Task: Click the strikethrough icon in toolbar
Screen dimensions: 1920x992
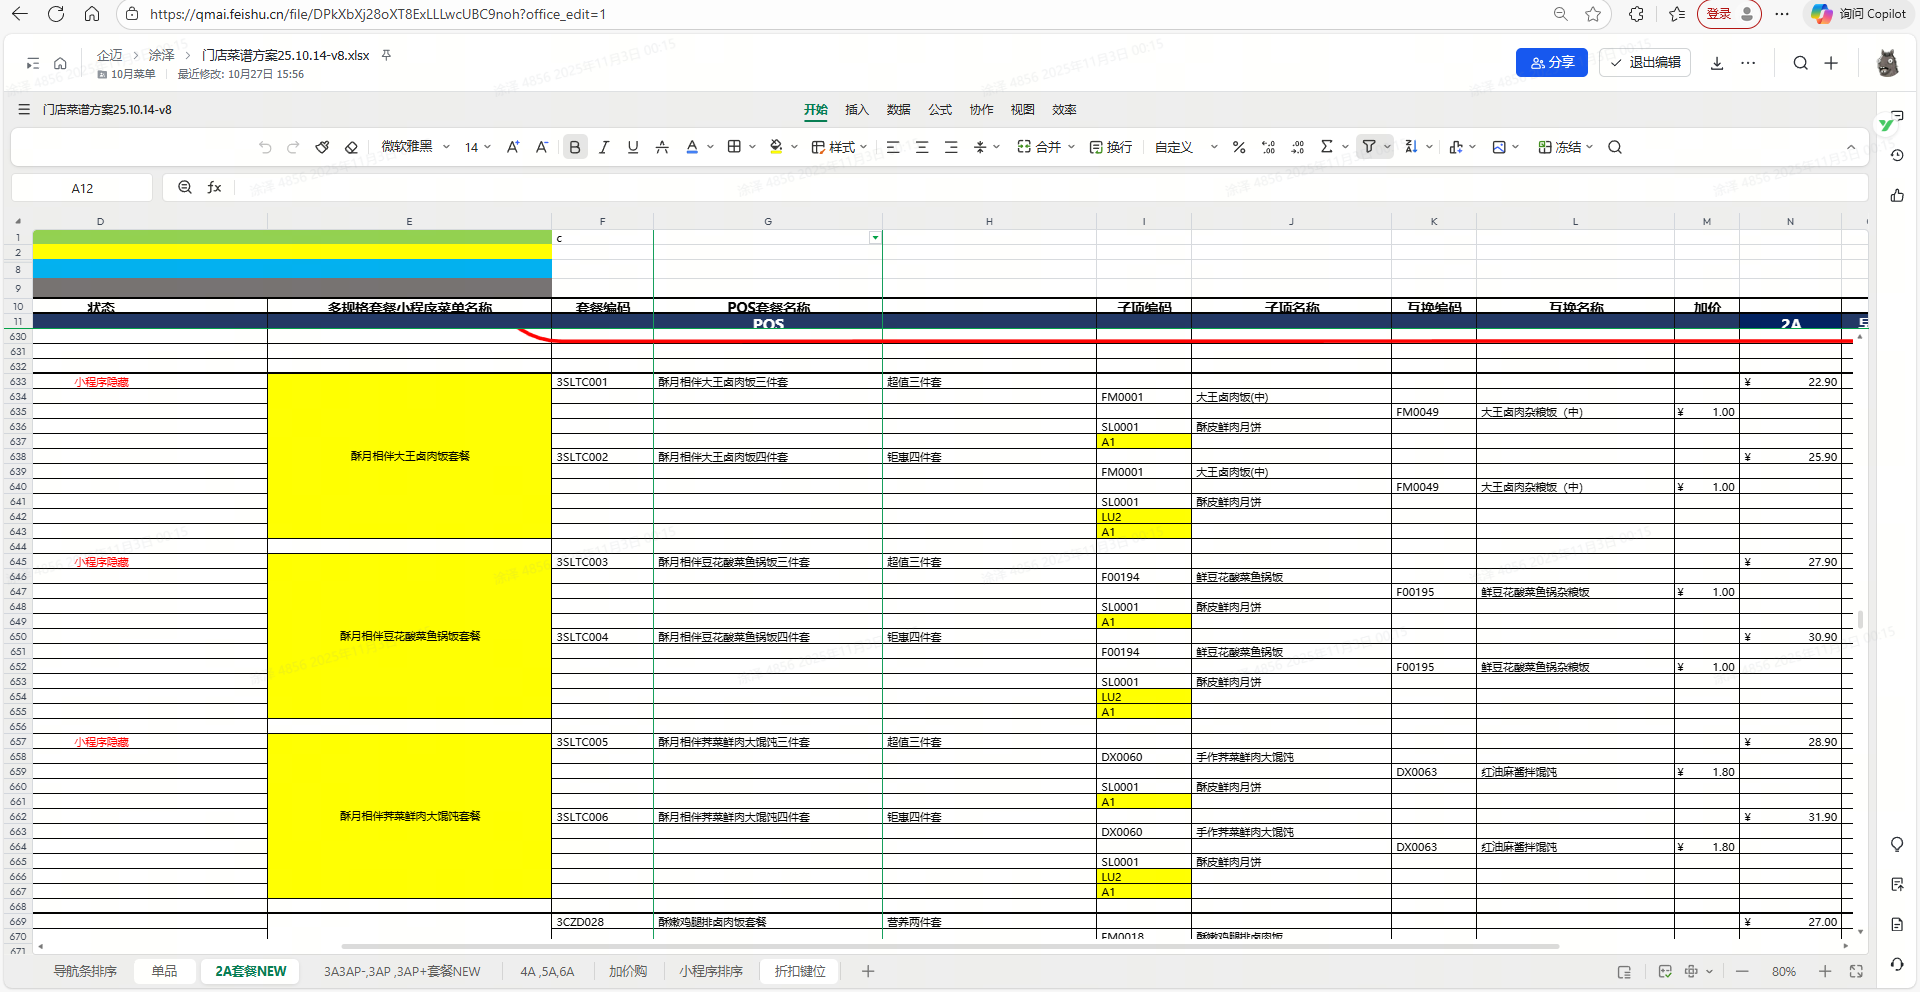Action: click(x=662, y=147)
